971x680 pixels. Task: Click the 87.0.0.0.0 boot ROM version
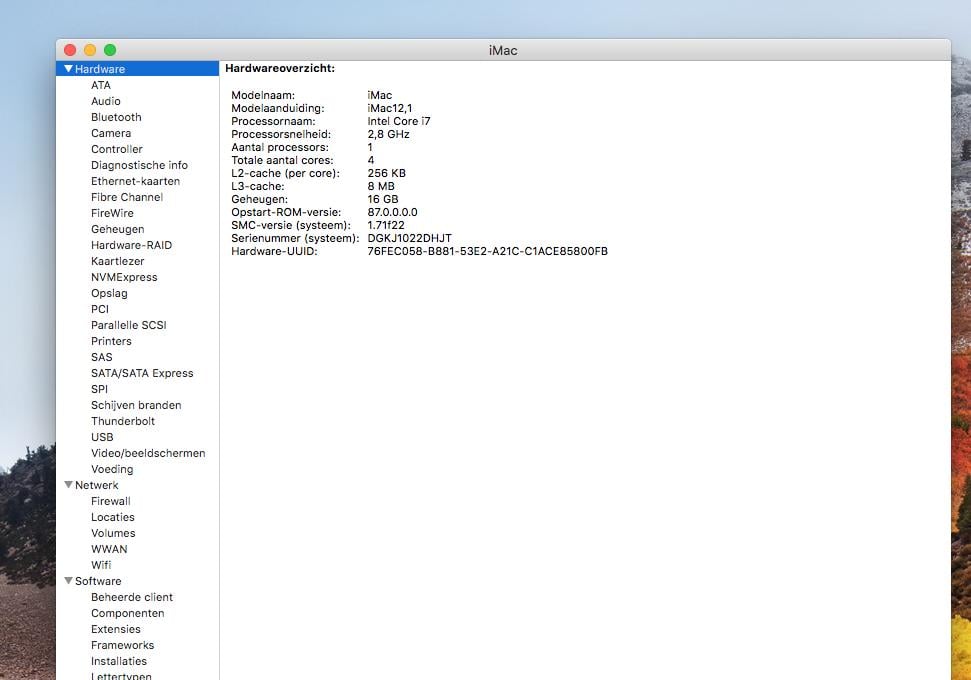392,212
